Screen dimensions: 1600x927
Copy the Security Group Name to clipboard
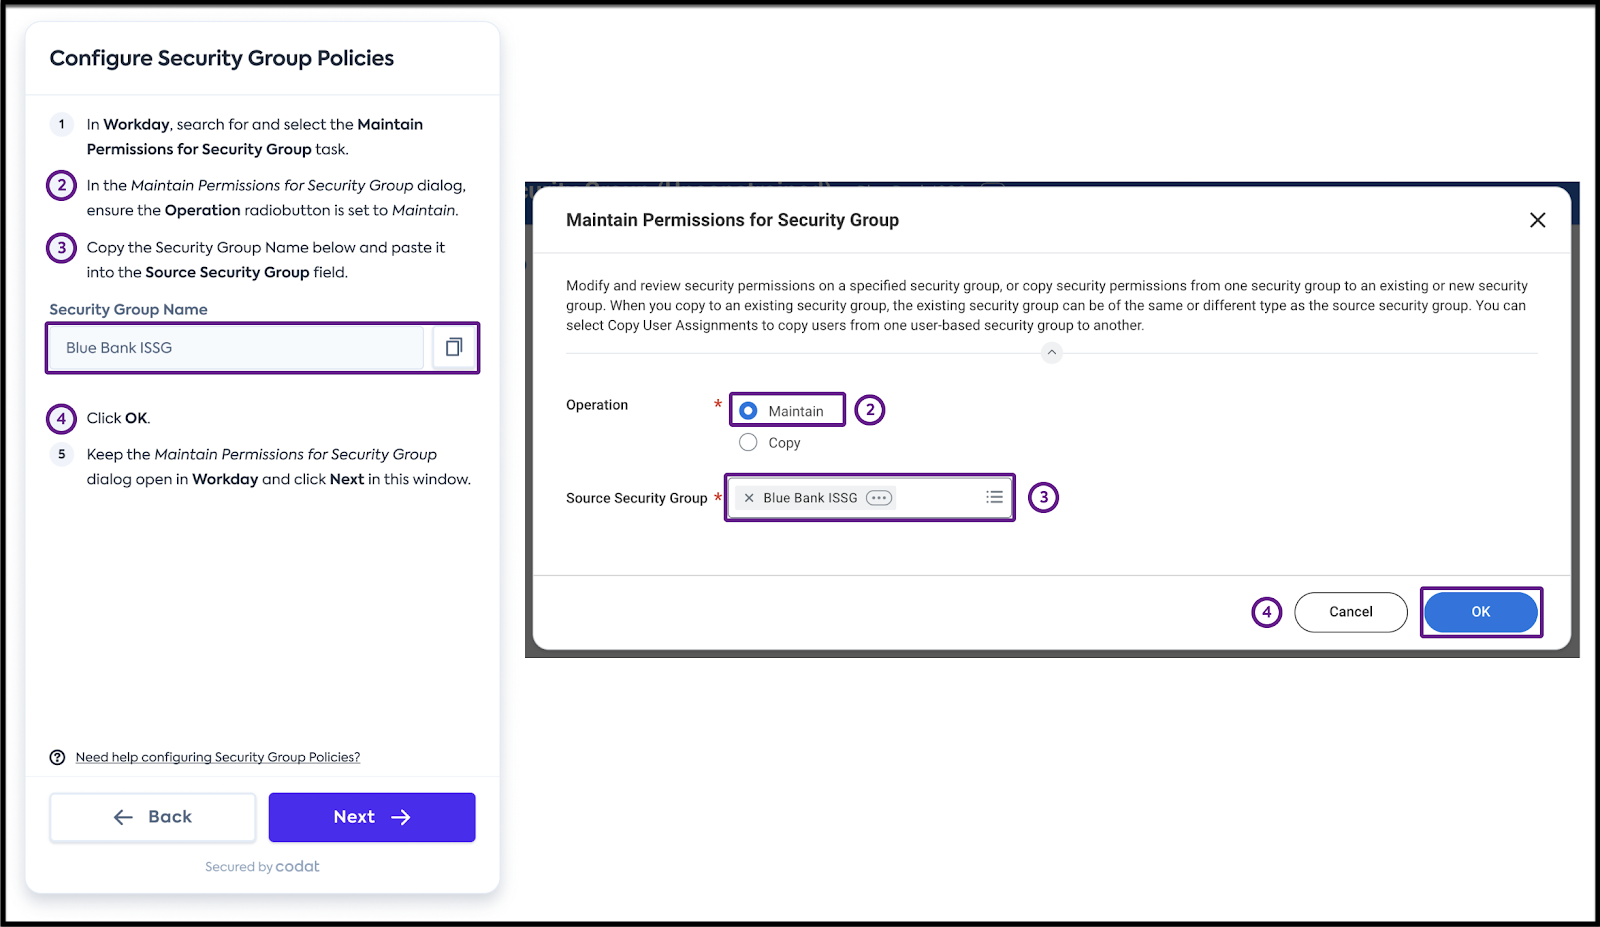pos(454,347)
